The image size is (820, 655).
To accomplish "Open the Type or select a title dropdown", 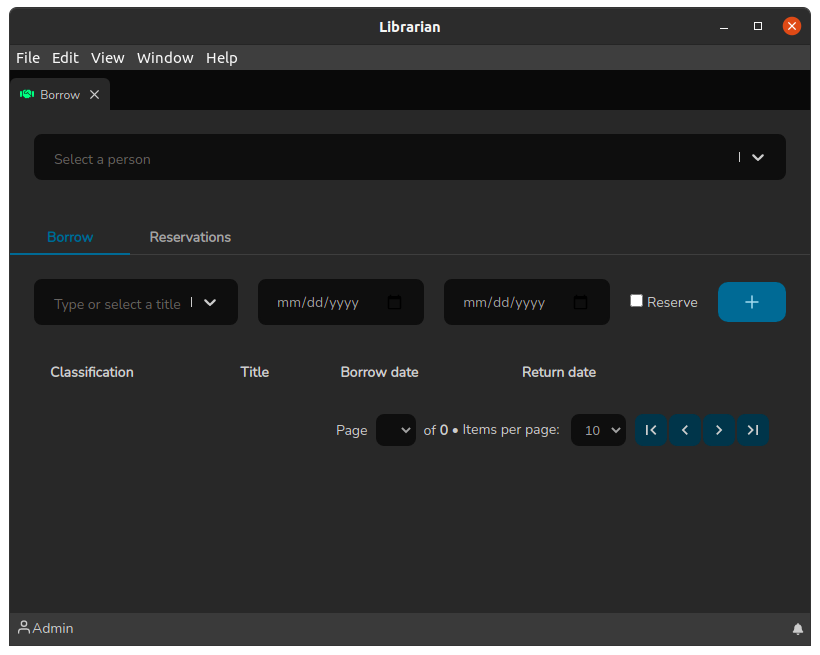I will pyautogui.click(x=209, y=302).
